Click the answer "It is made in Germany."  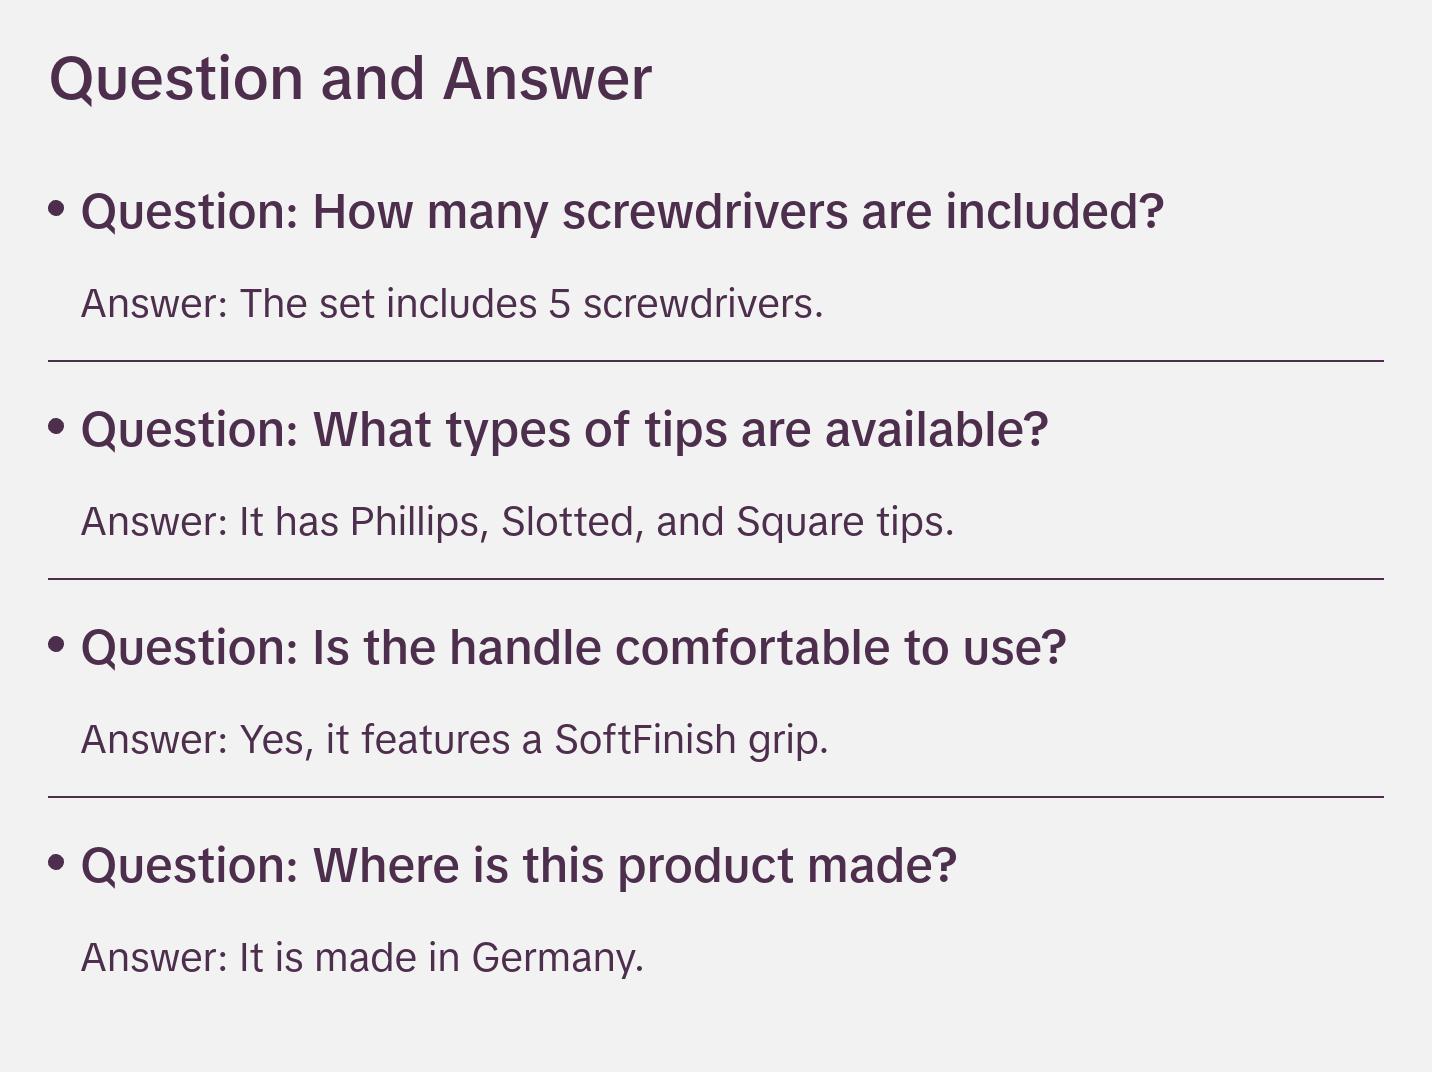362,958
